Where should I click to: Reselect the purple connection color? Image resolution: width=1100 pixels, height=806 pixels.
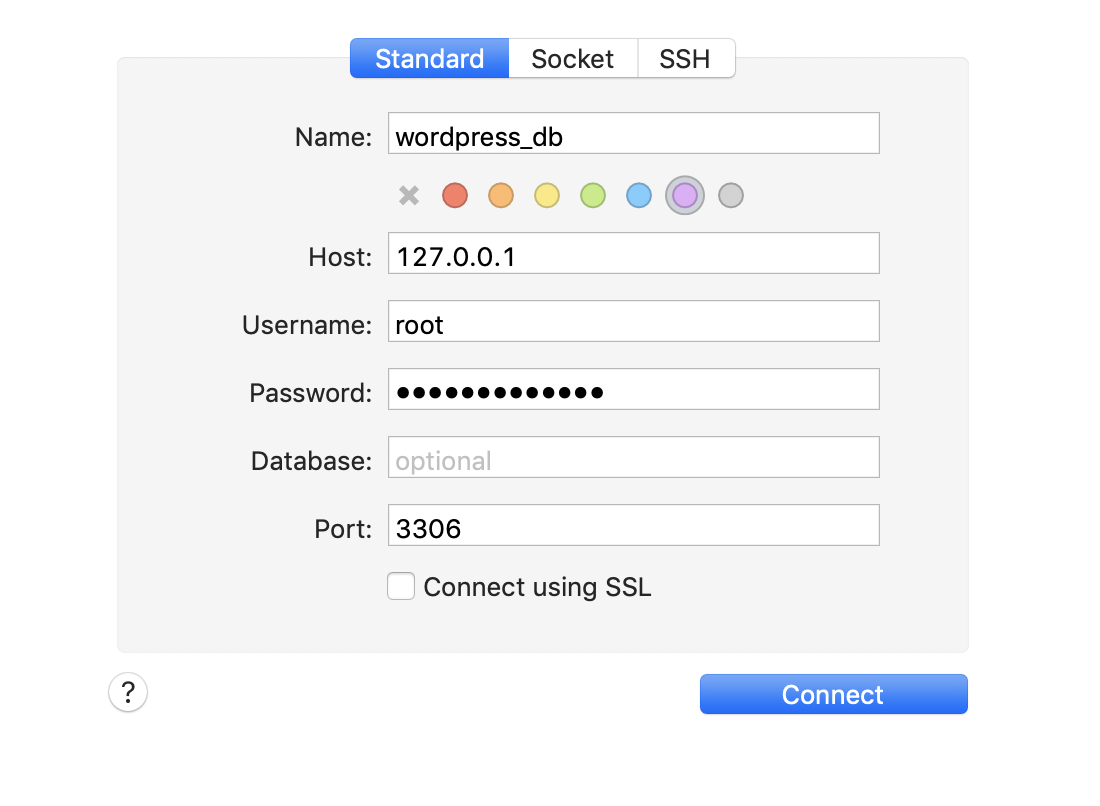[x=685, y=195]
